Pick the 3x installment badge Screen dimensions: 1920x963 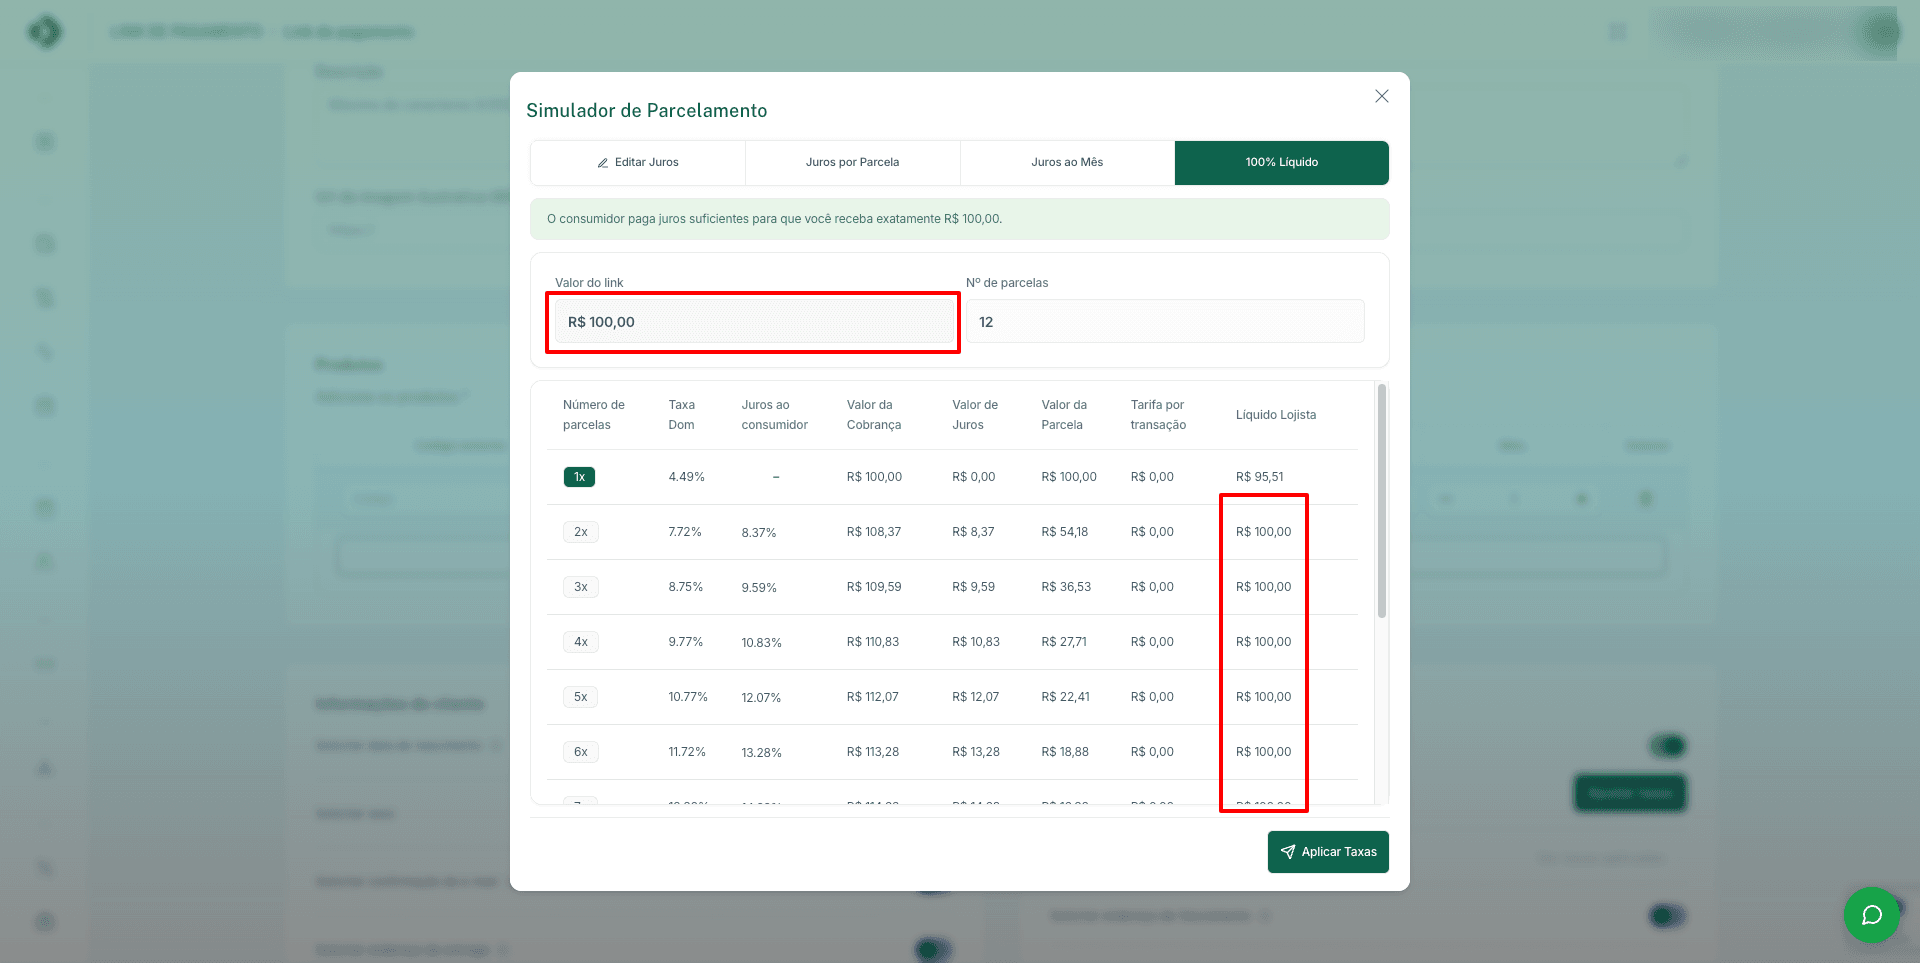click(580, 587)
